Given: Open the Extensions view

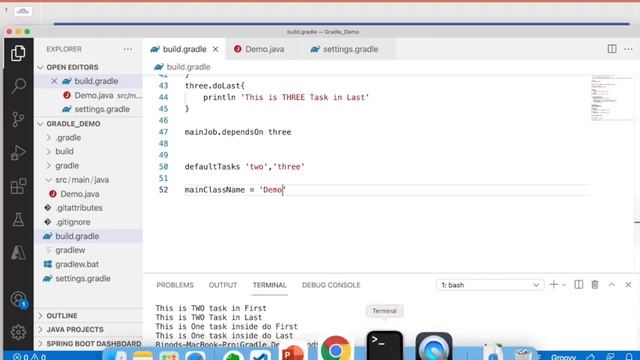Looking at the screenshot, I should (18, 186).
